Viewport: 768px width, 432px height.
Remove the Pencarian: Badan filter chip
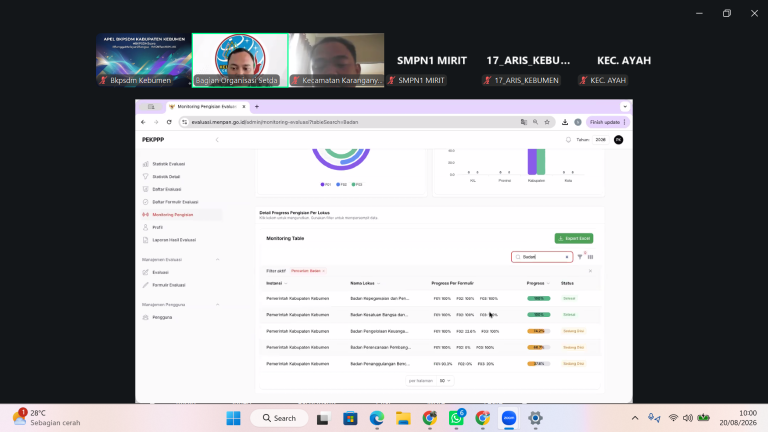point(323,271)
